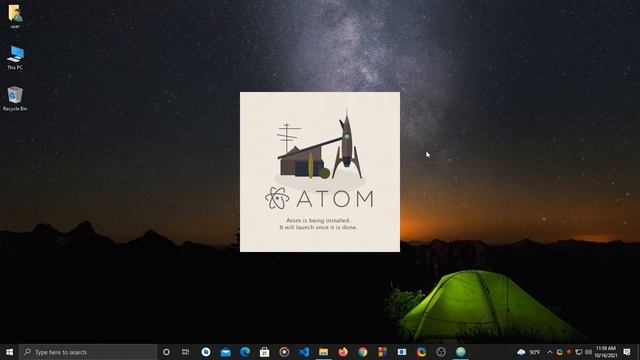Open the clock and calendar flyout
Image resolution: width=640 pixels, height=360 pixels.
coord(605,352)
